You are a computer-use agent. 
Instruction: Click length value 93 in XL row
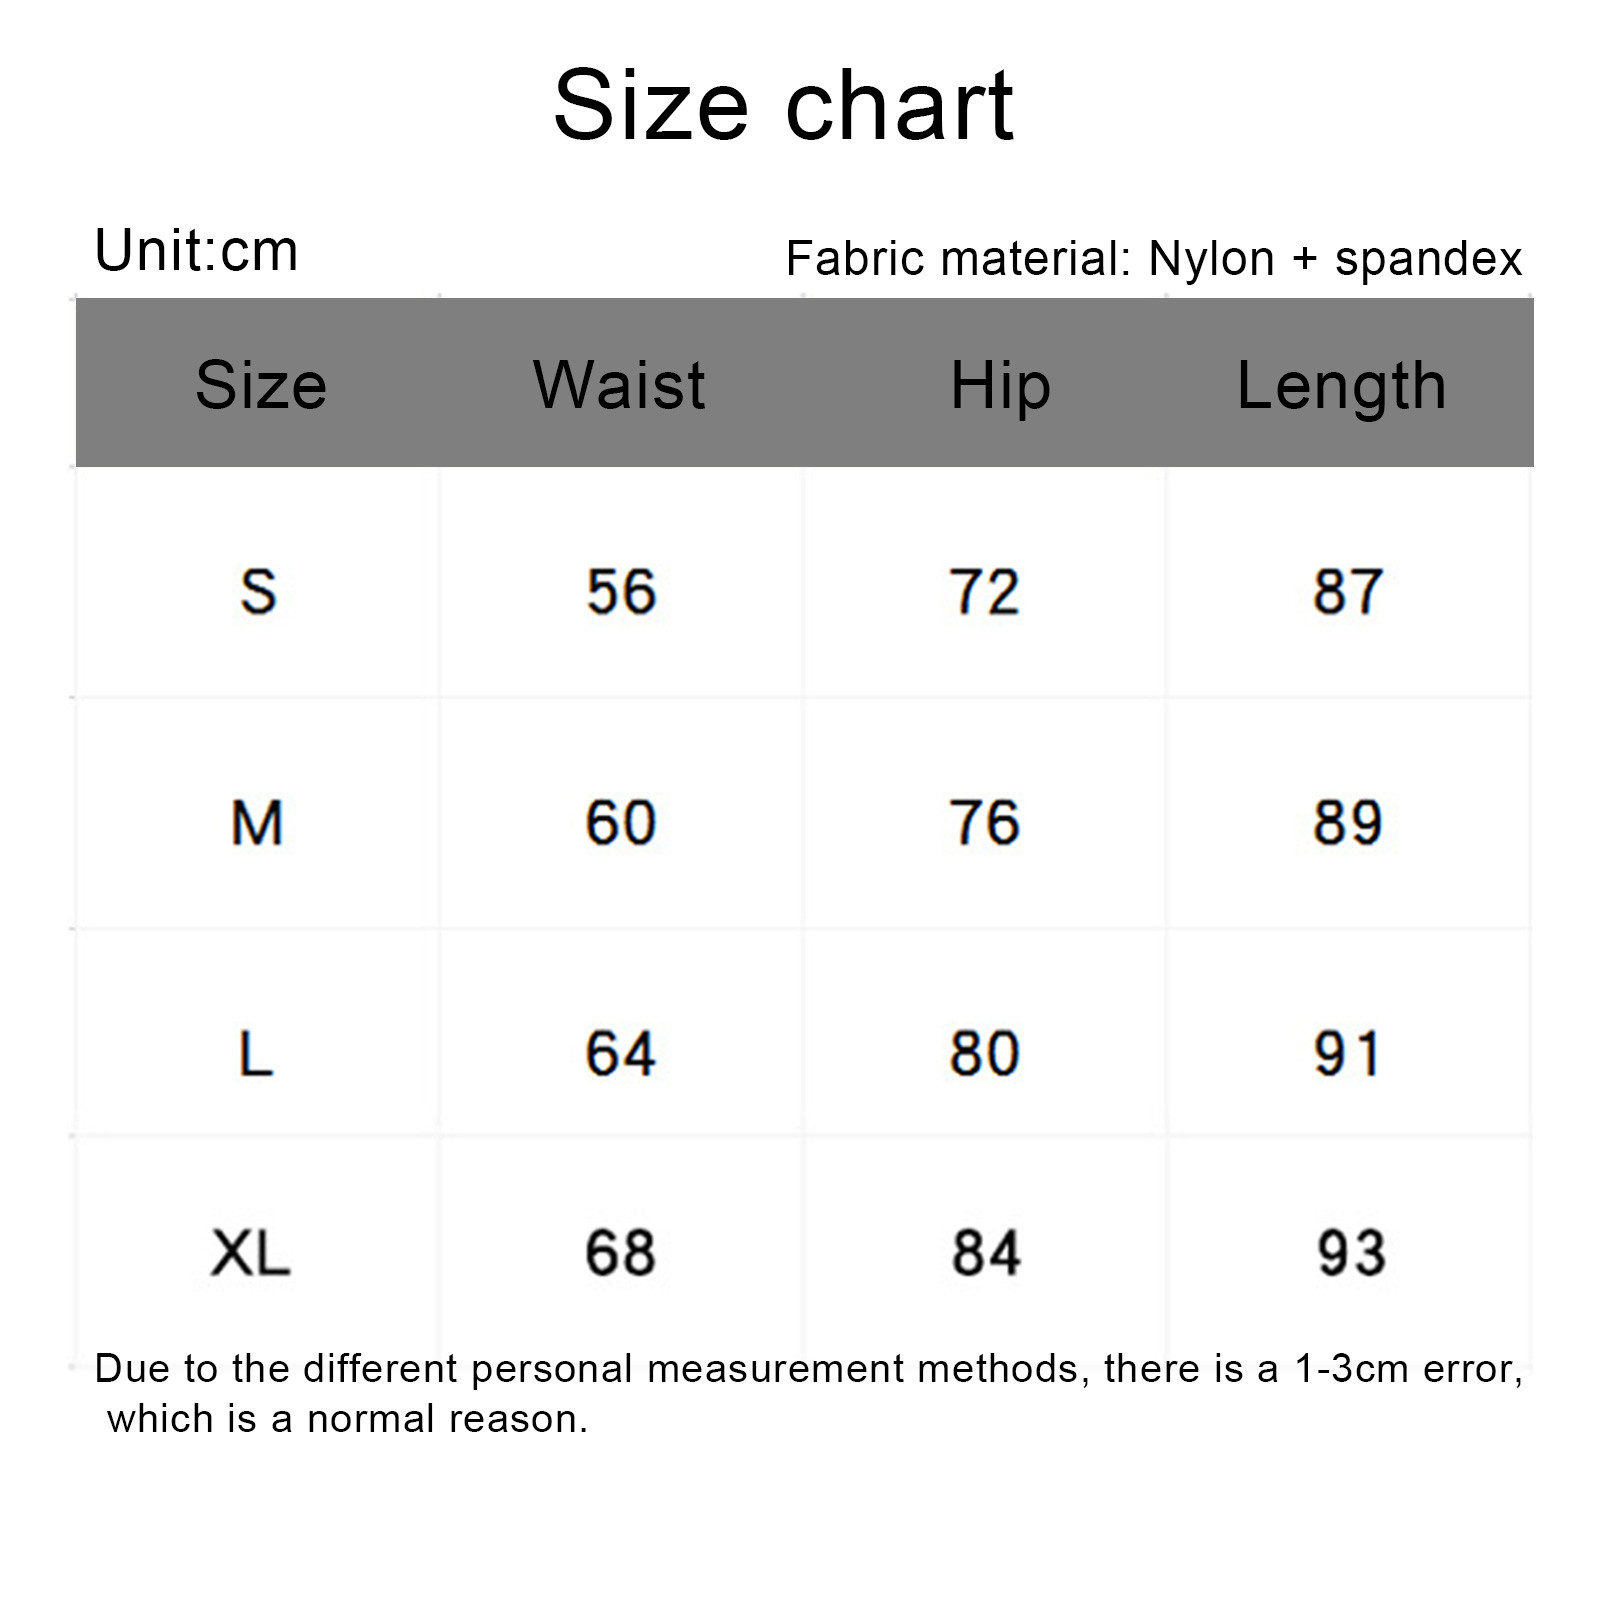[x=1351, y=1252]
